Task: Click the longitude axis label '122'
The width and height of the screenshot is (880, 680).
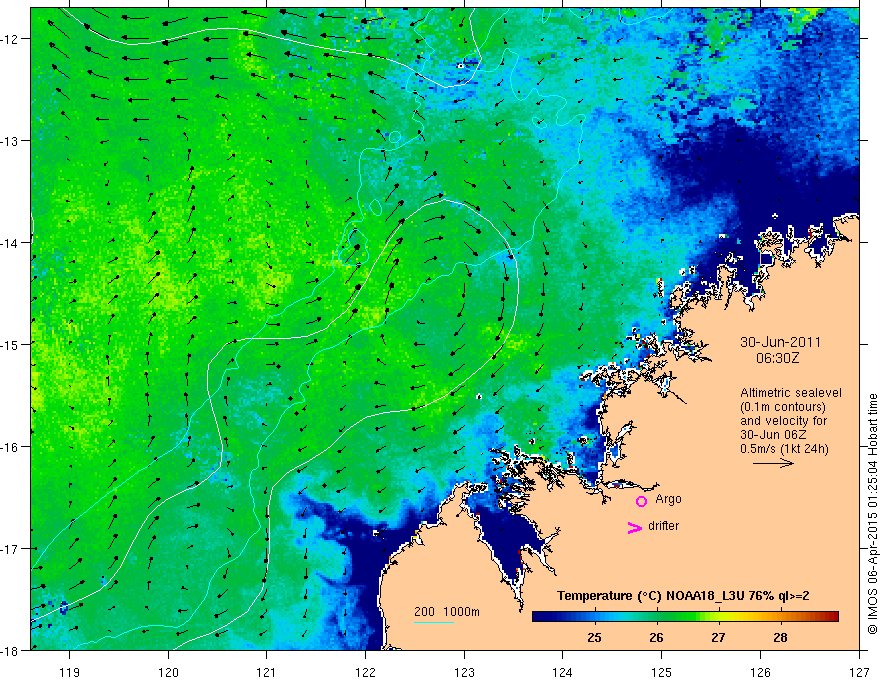Action: tap(365, 672)
